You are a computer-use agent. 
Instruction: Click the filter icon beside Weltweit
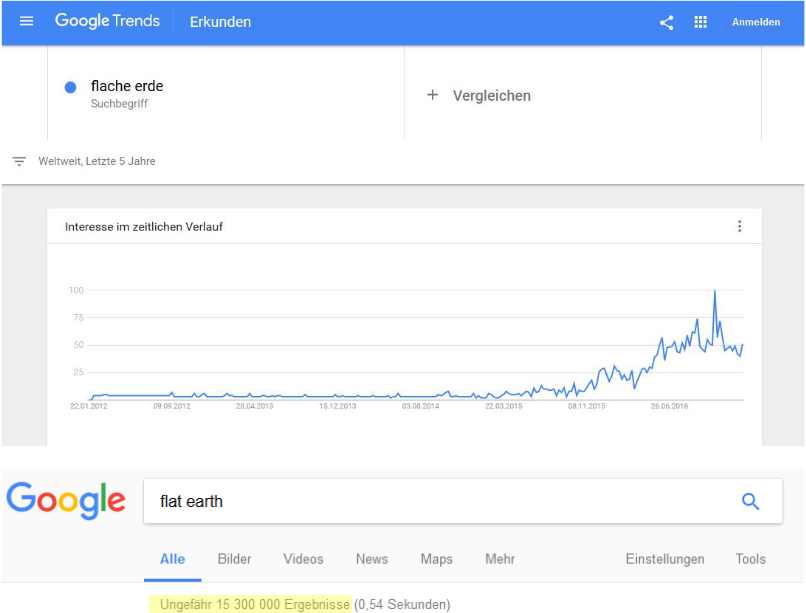[19, 161]
